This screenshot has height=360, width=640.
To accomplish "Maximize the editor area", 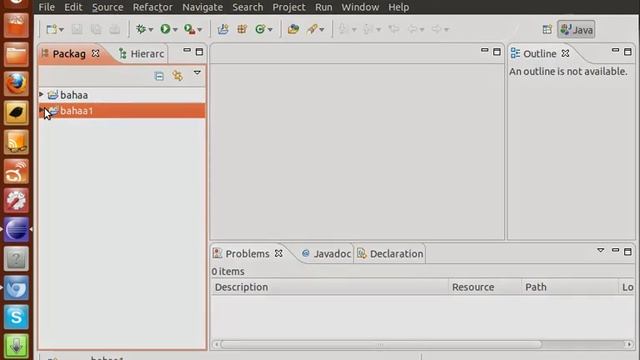I will point(497,52).
